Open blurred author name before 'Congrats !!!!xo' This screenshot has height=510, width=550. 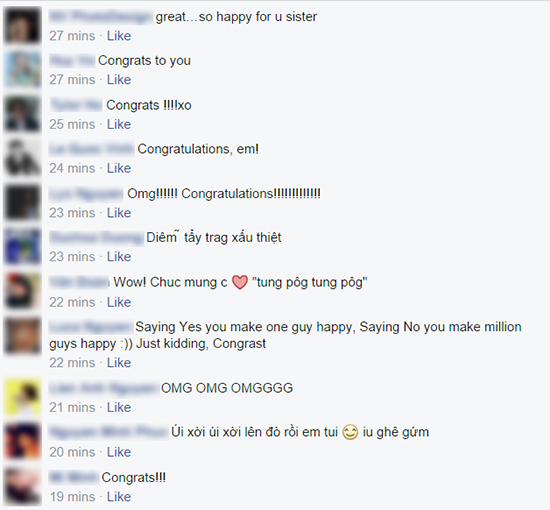click(76, 105)
